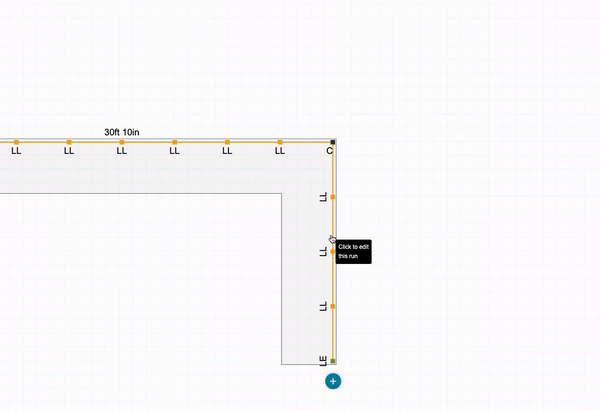Click the "Click to edit this run" tooltip
This screenshot has width=600, height=411.
354,251
